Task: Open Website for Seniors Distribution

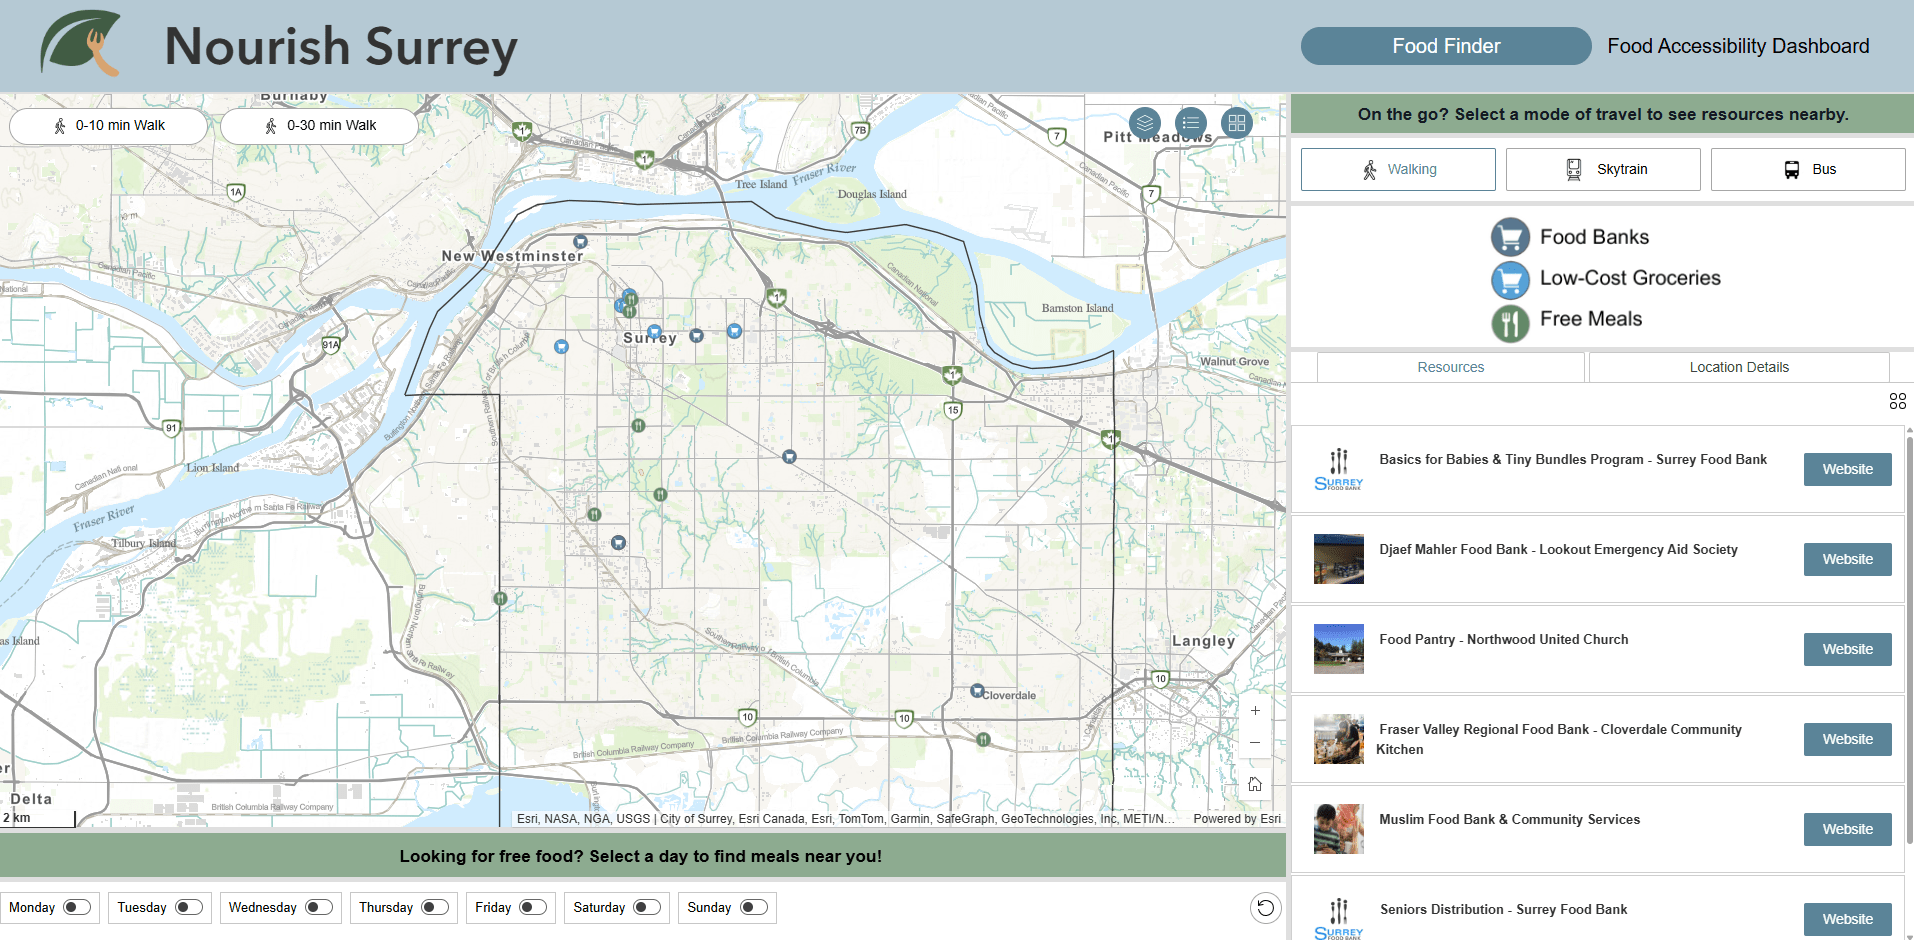Action: 1847,919
